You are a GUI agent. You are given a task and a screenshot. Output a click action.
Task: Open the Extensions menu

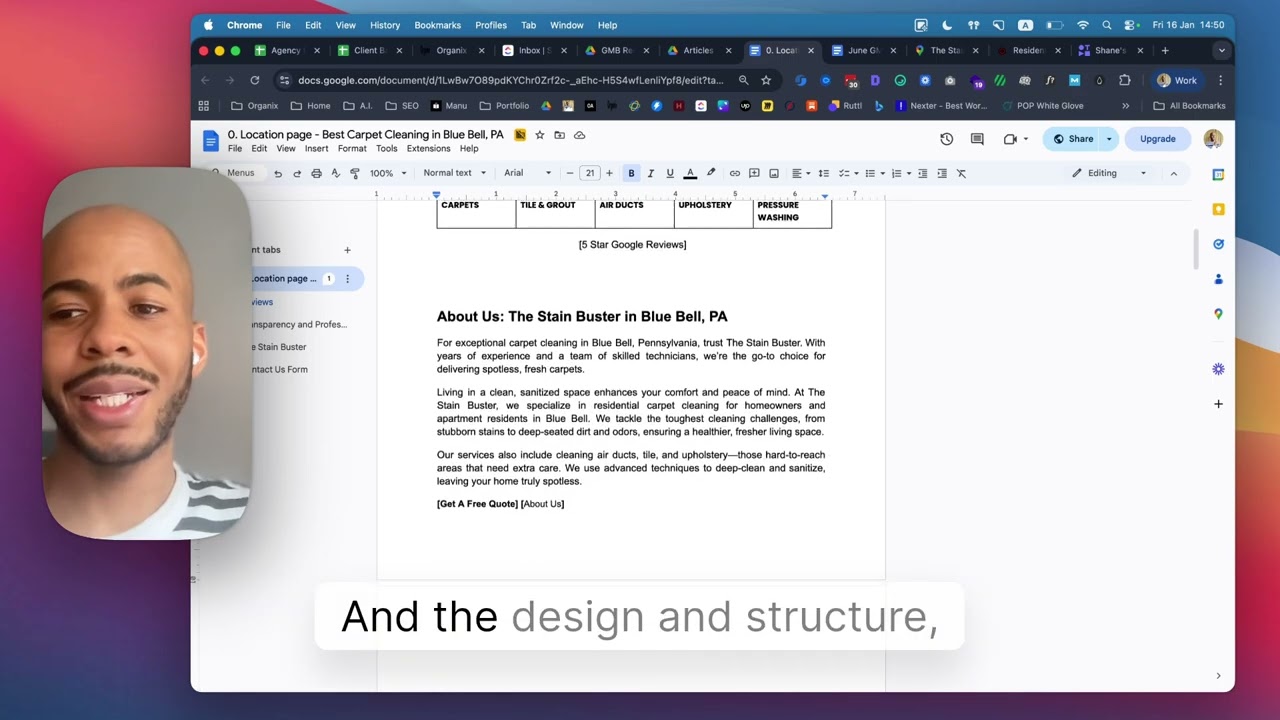428,149
